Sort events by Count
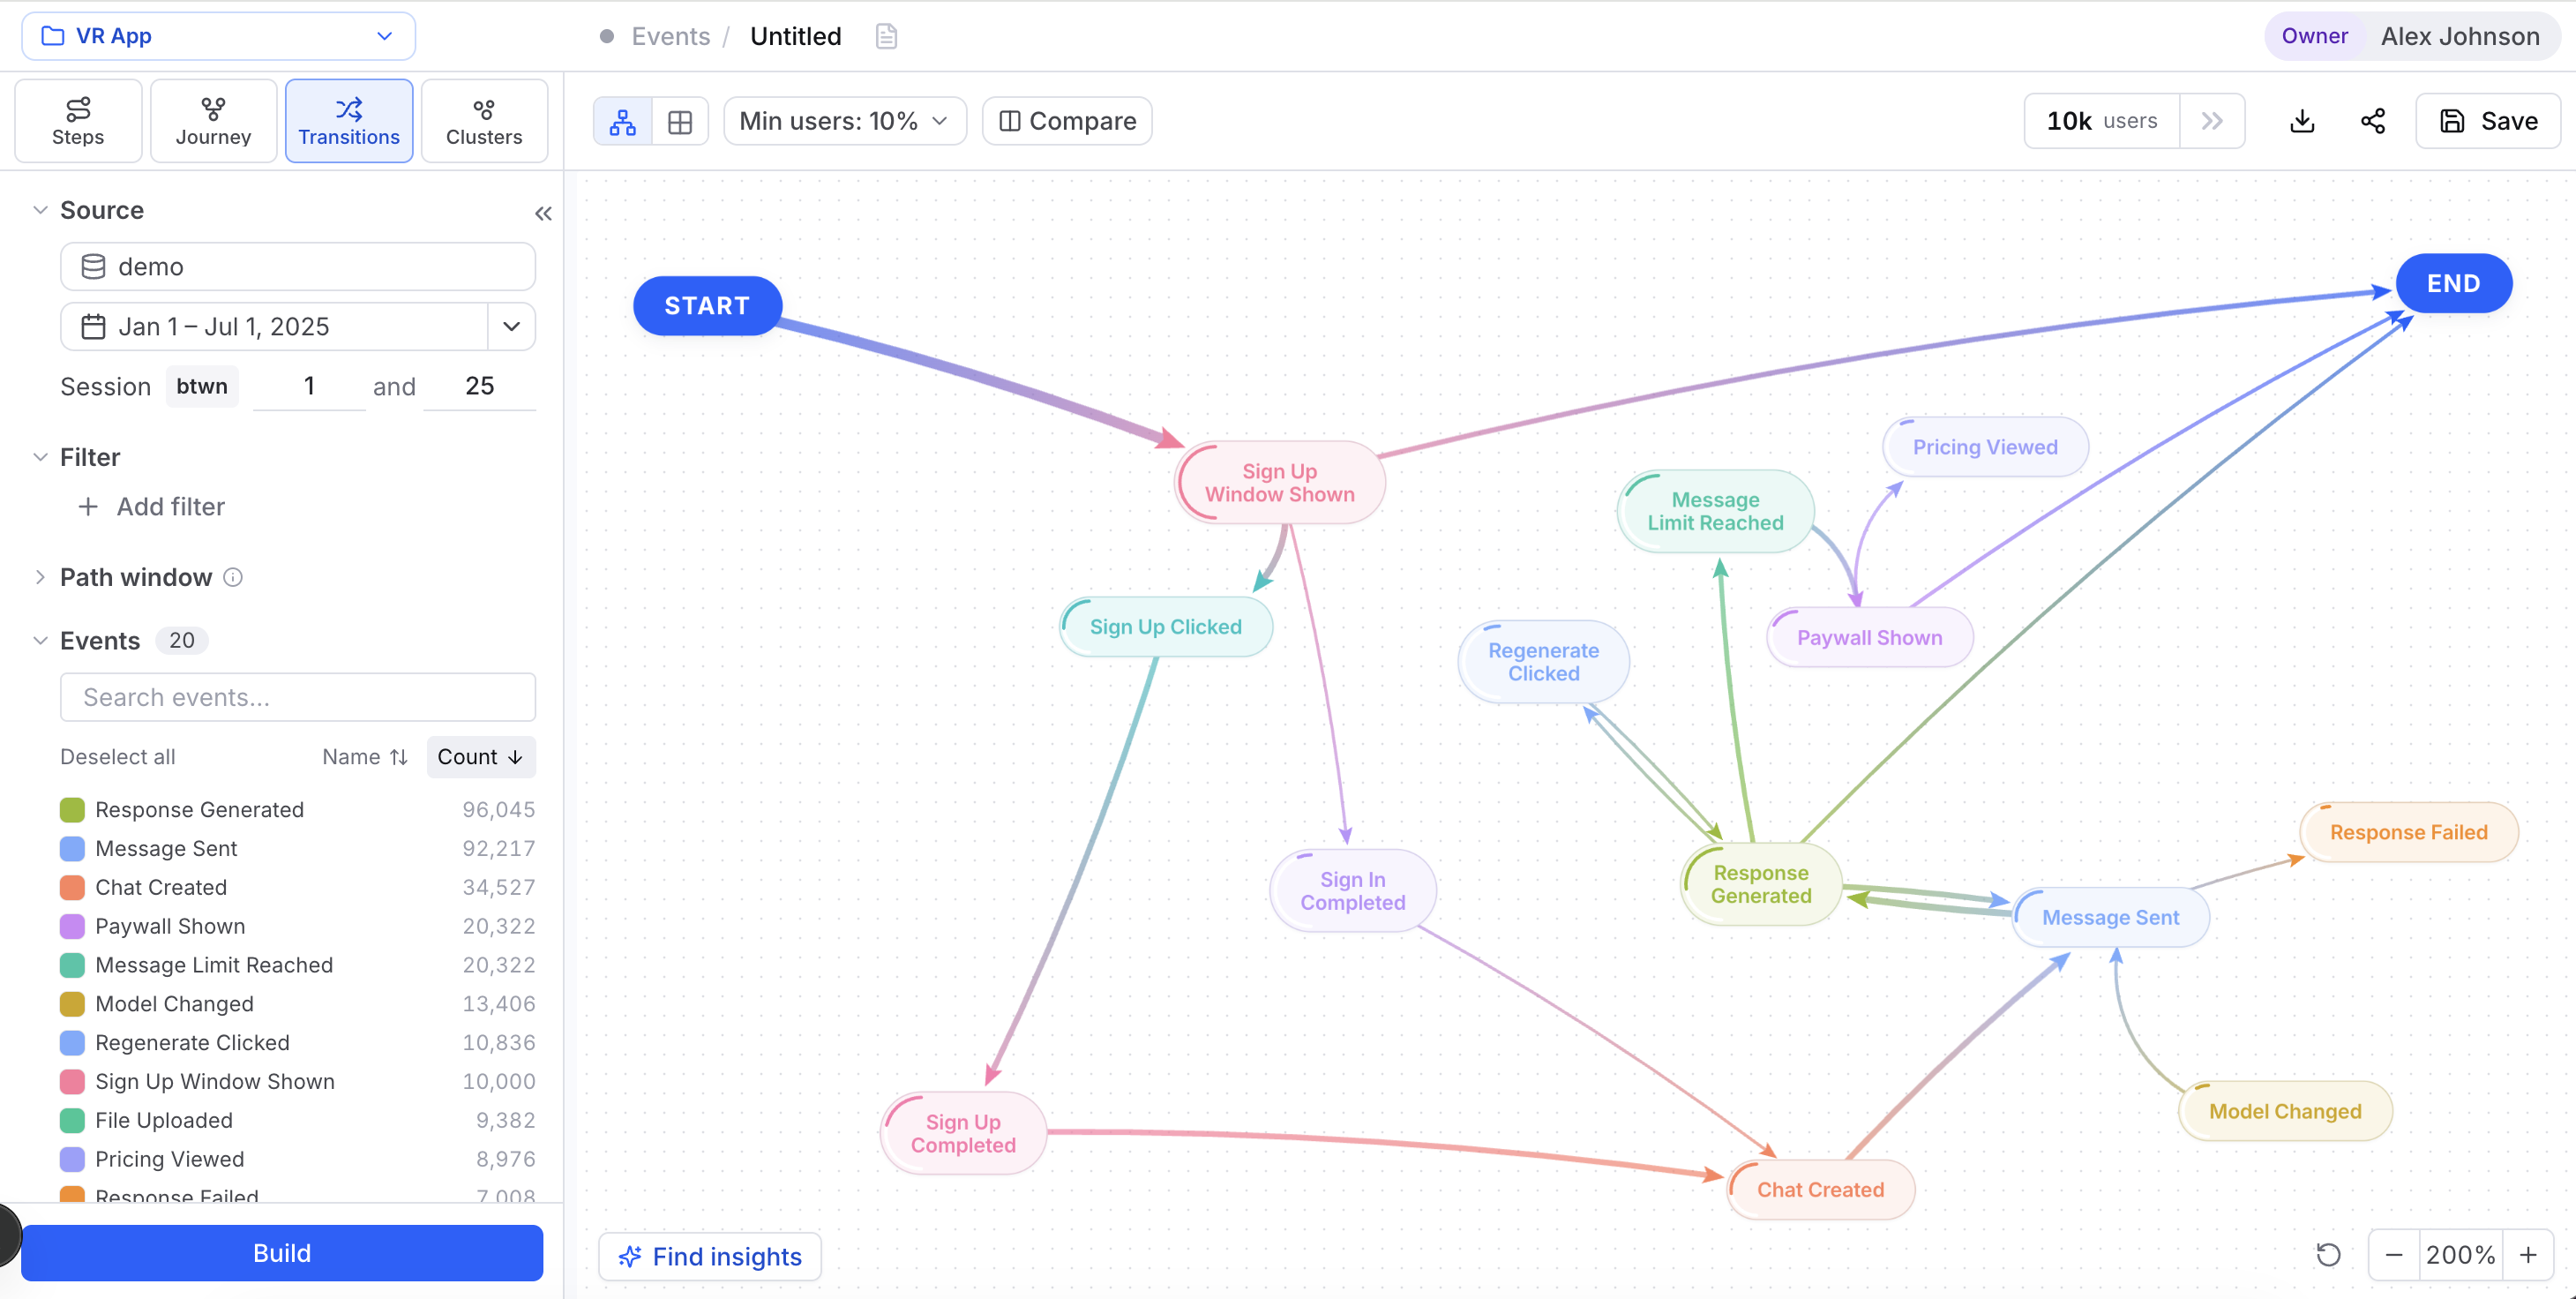 480,757
